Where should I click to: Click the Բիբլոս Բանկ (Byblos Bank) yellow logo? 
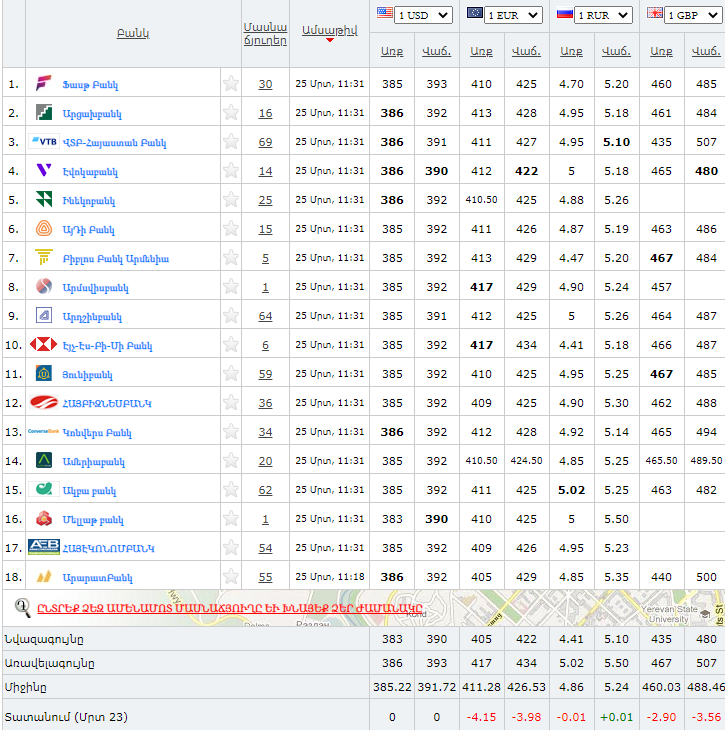click(x=44, y=257)
